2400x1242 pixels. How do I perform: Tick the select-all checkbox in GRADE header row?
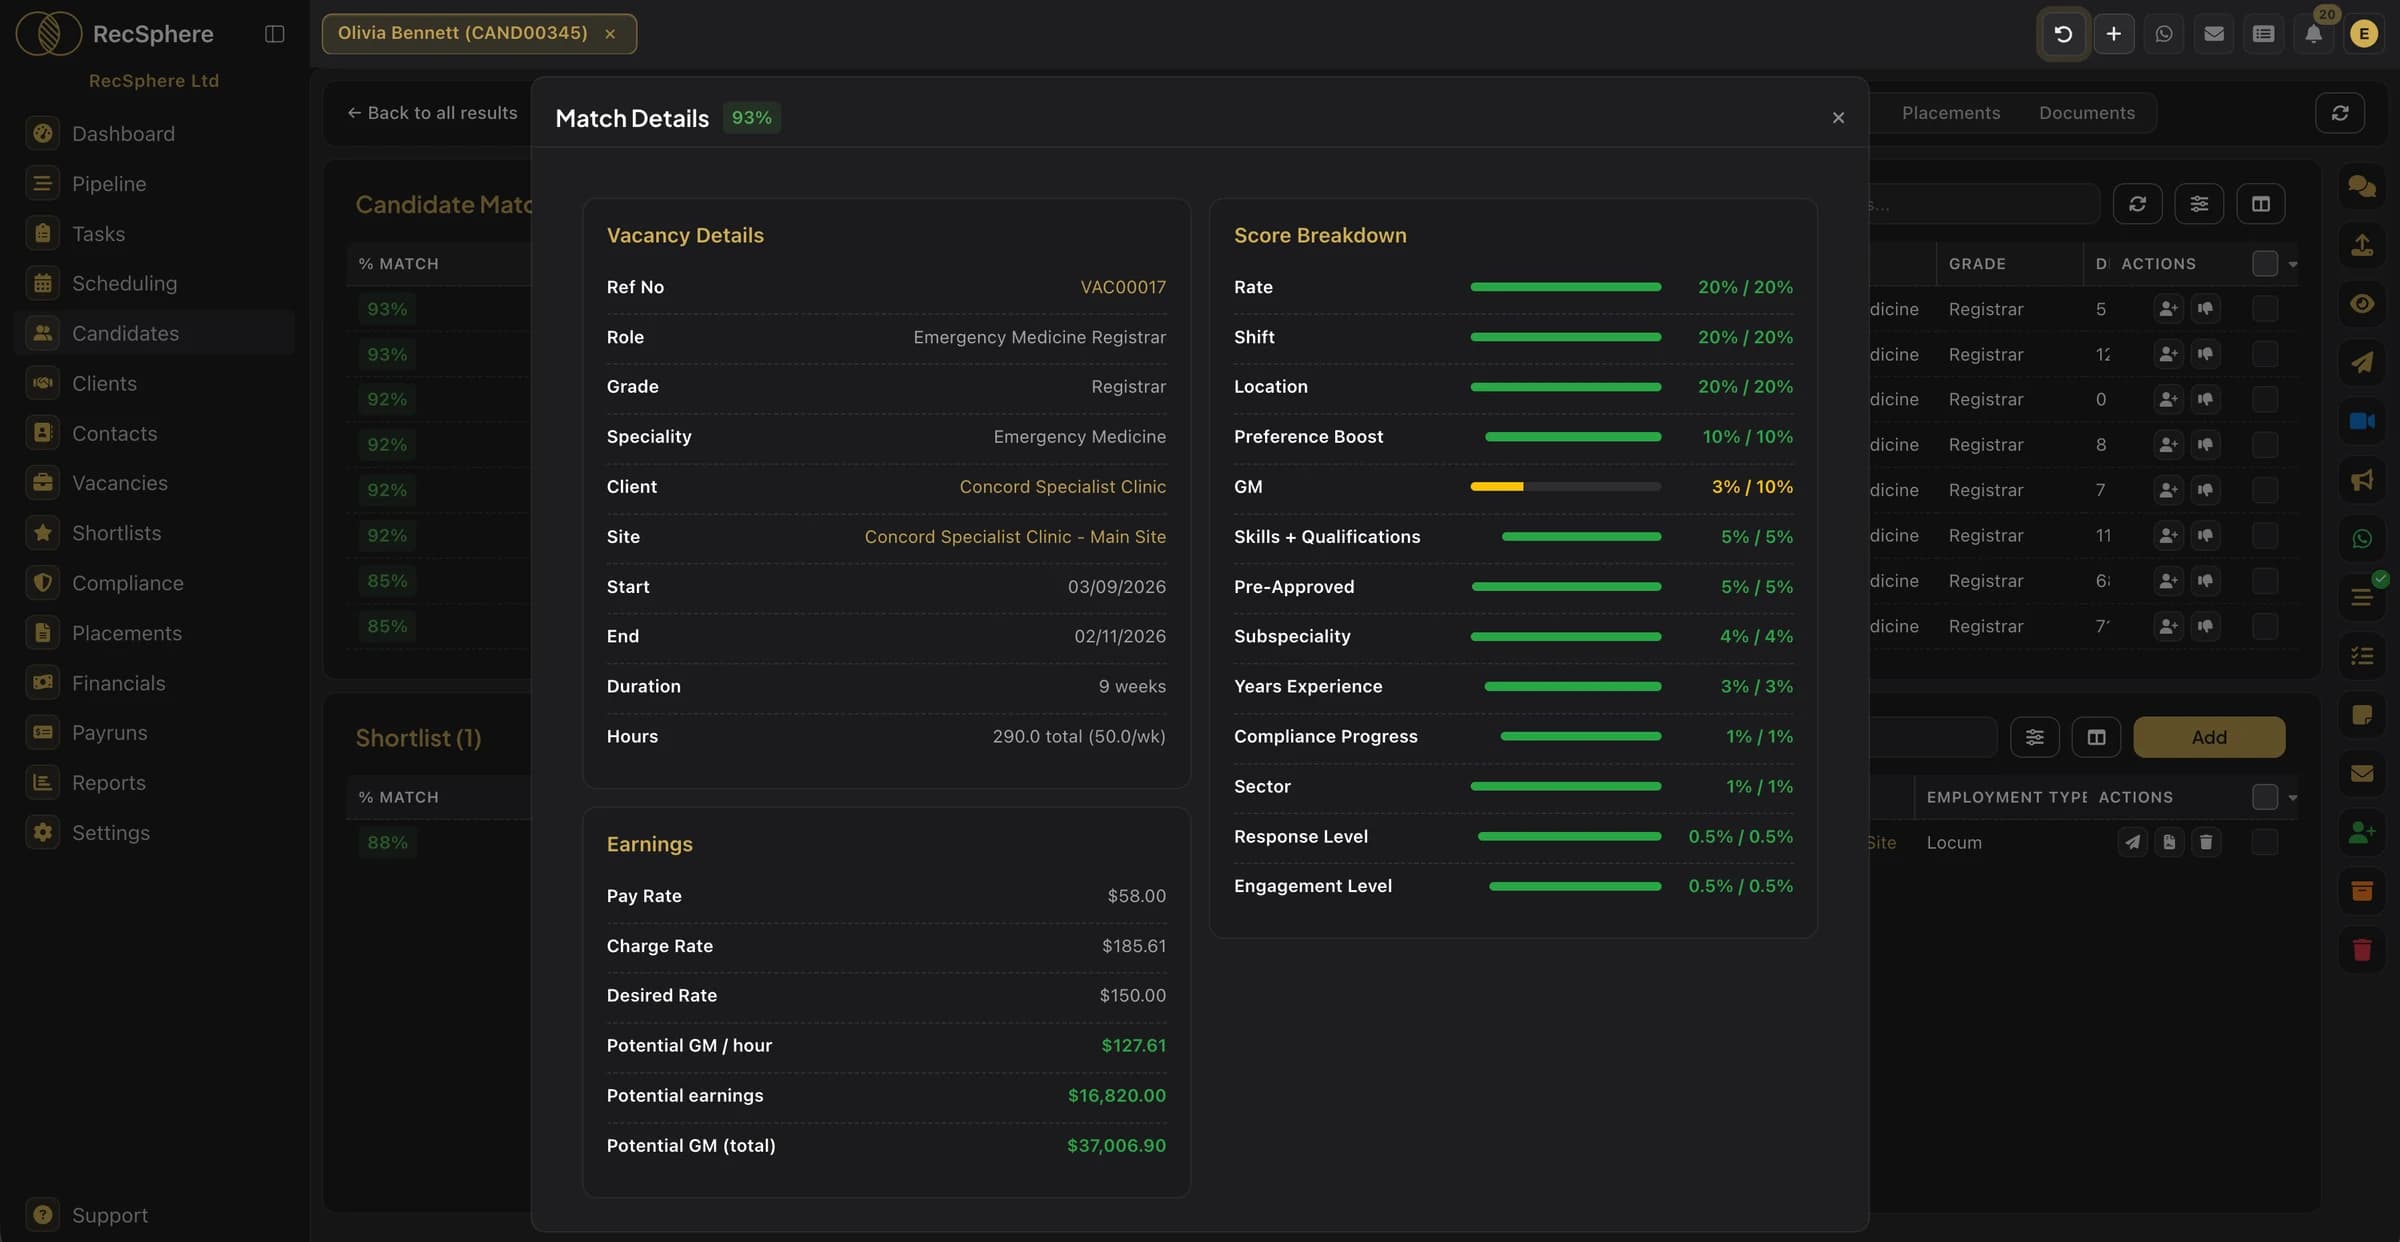pos(2265,264)
